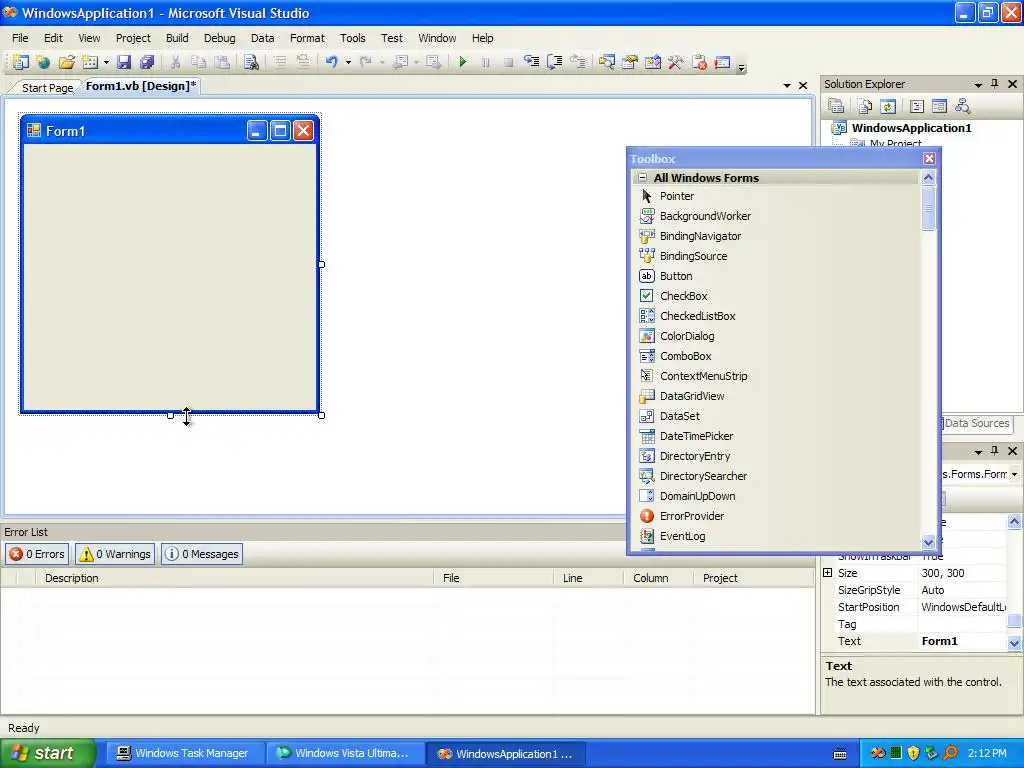Select ErrorProvider in the Toolbox
This screenshot has width=1024, height=768.
pyautogui.click(x=776, y=516)
